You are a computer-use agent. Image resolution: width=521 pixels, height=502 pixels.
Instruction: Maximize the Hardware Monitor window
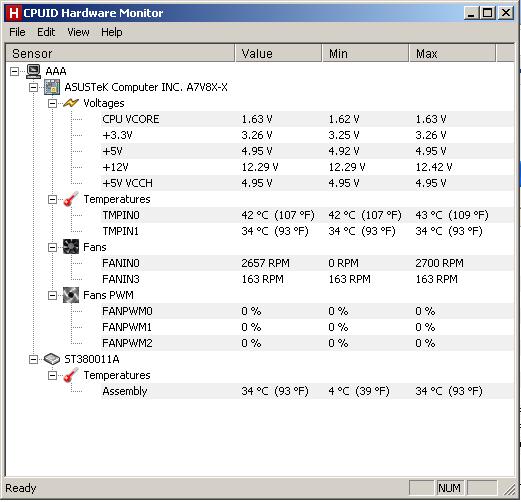tap(488, 13)
